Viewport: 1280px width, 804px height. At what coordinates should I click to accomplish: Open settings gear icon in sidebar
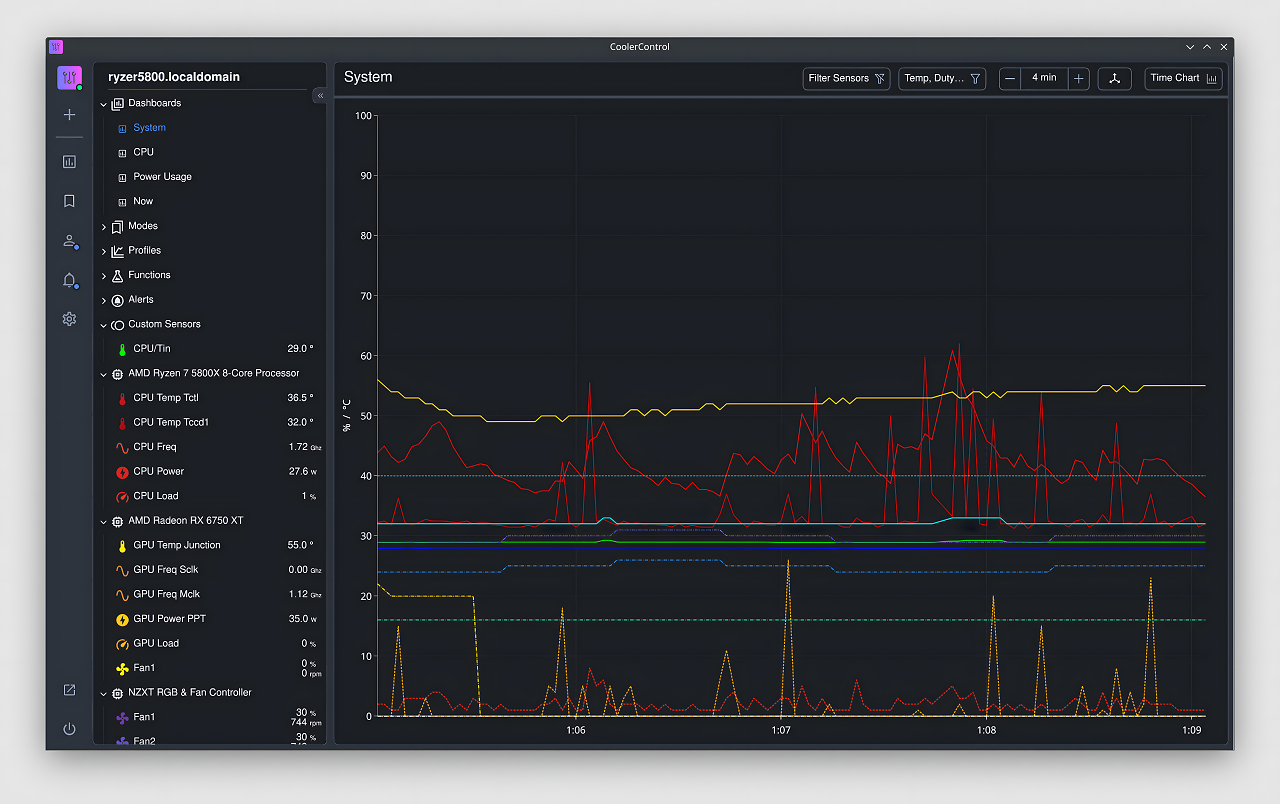69,319
